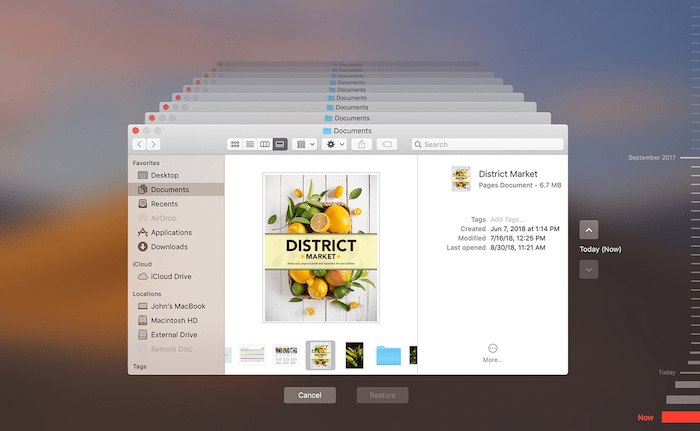Jump to previous backup with up arrow
Screen dimensions: 700x431
589,230
